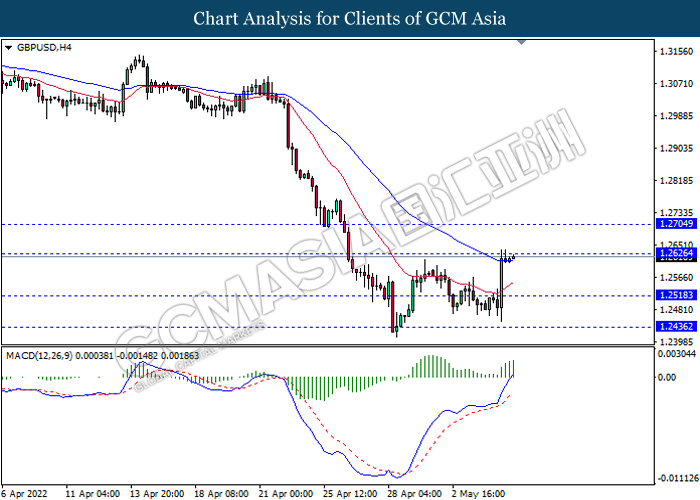Click the 0.003044 MACD scale value
This screenshot has height=500, width=700.
(x=677, y=354)
